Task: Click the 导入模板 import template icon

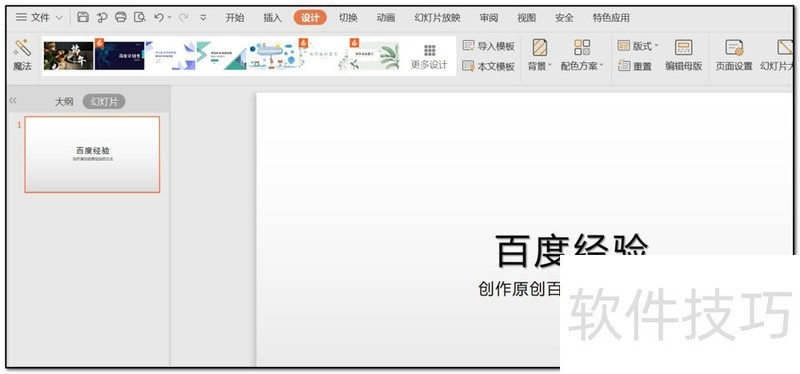Action: click(x=468, y=46)
